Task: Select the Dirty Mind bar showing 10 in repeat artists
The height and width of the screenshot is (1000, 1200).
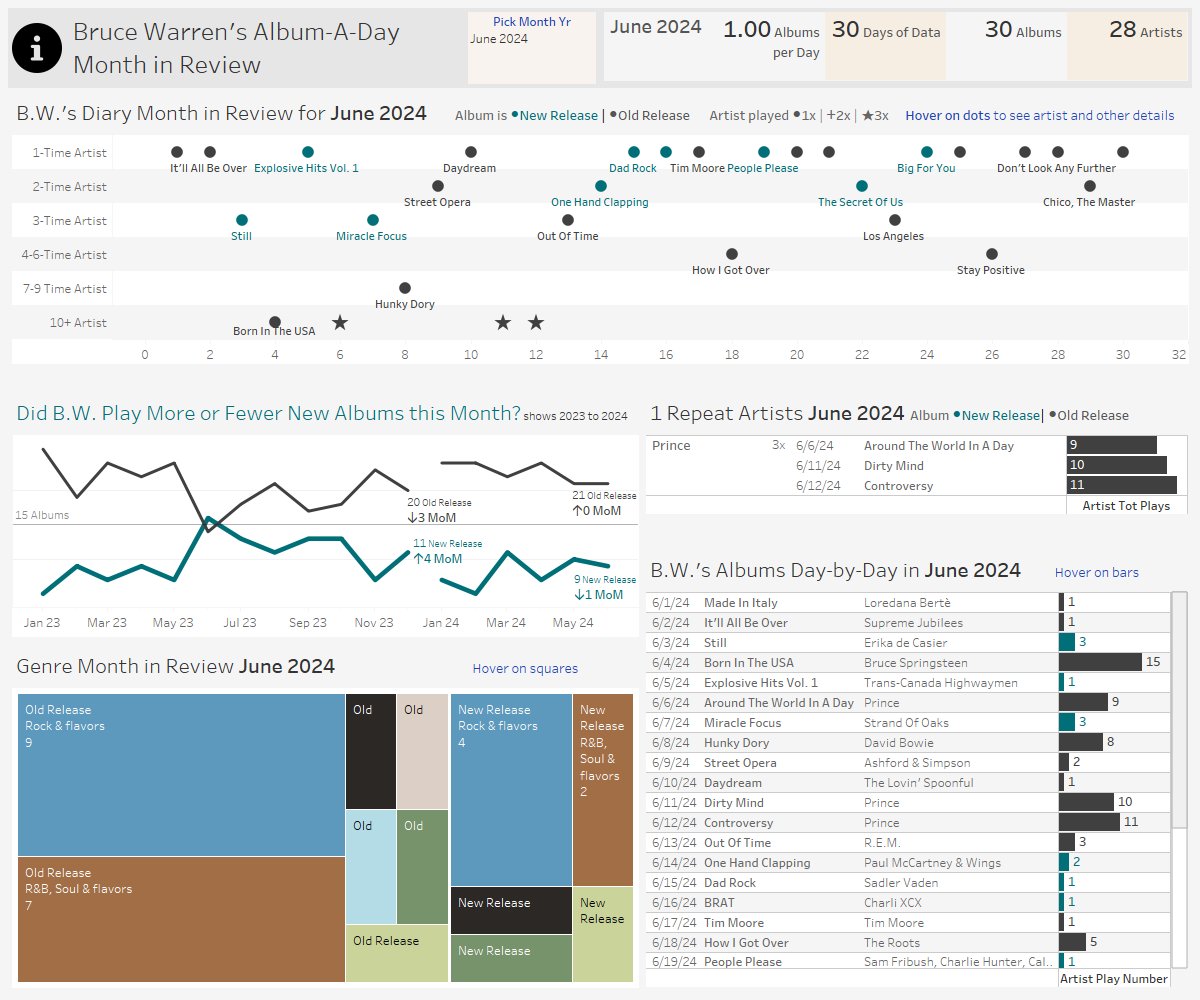Action: click(x=1116, y=465)
